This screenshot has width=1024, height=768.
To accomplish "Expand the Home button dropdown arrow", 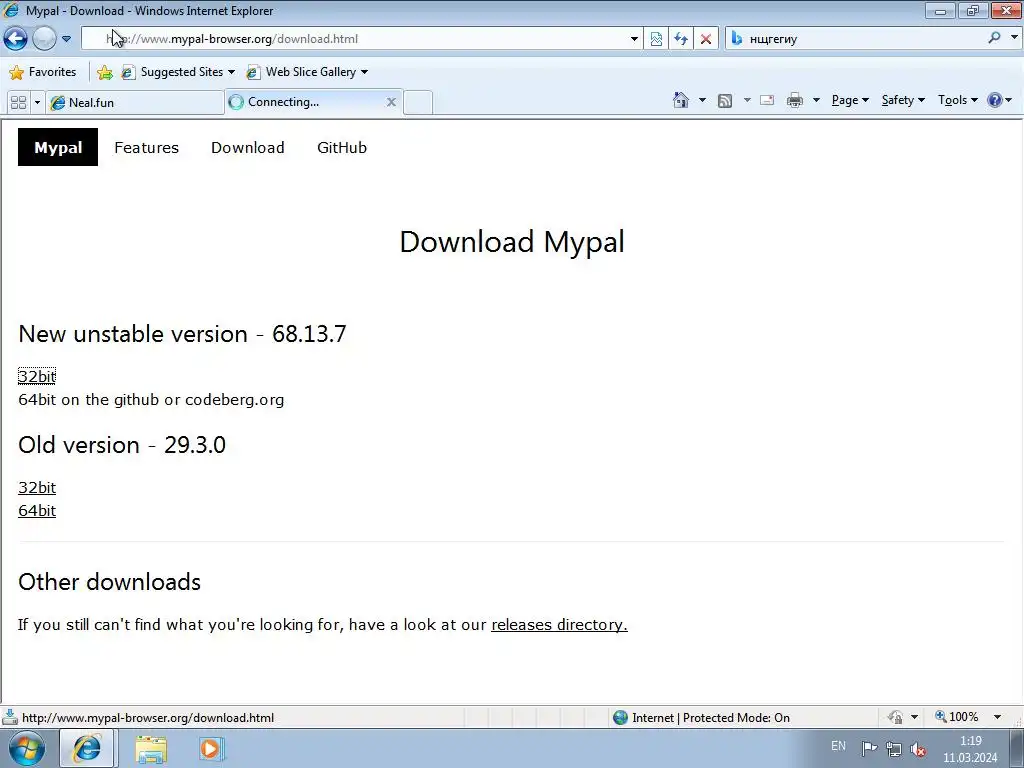I will click(702, 100).
